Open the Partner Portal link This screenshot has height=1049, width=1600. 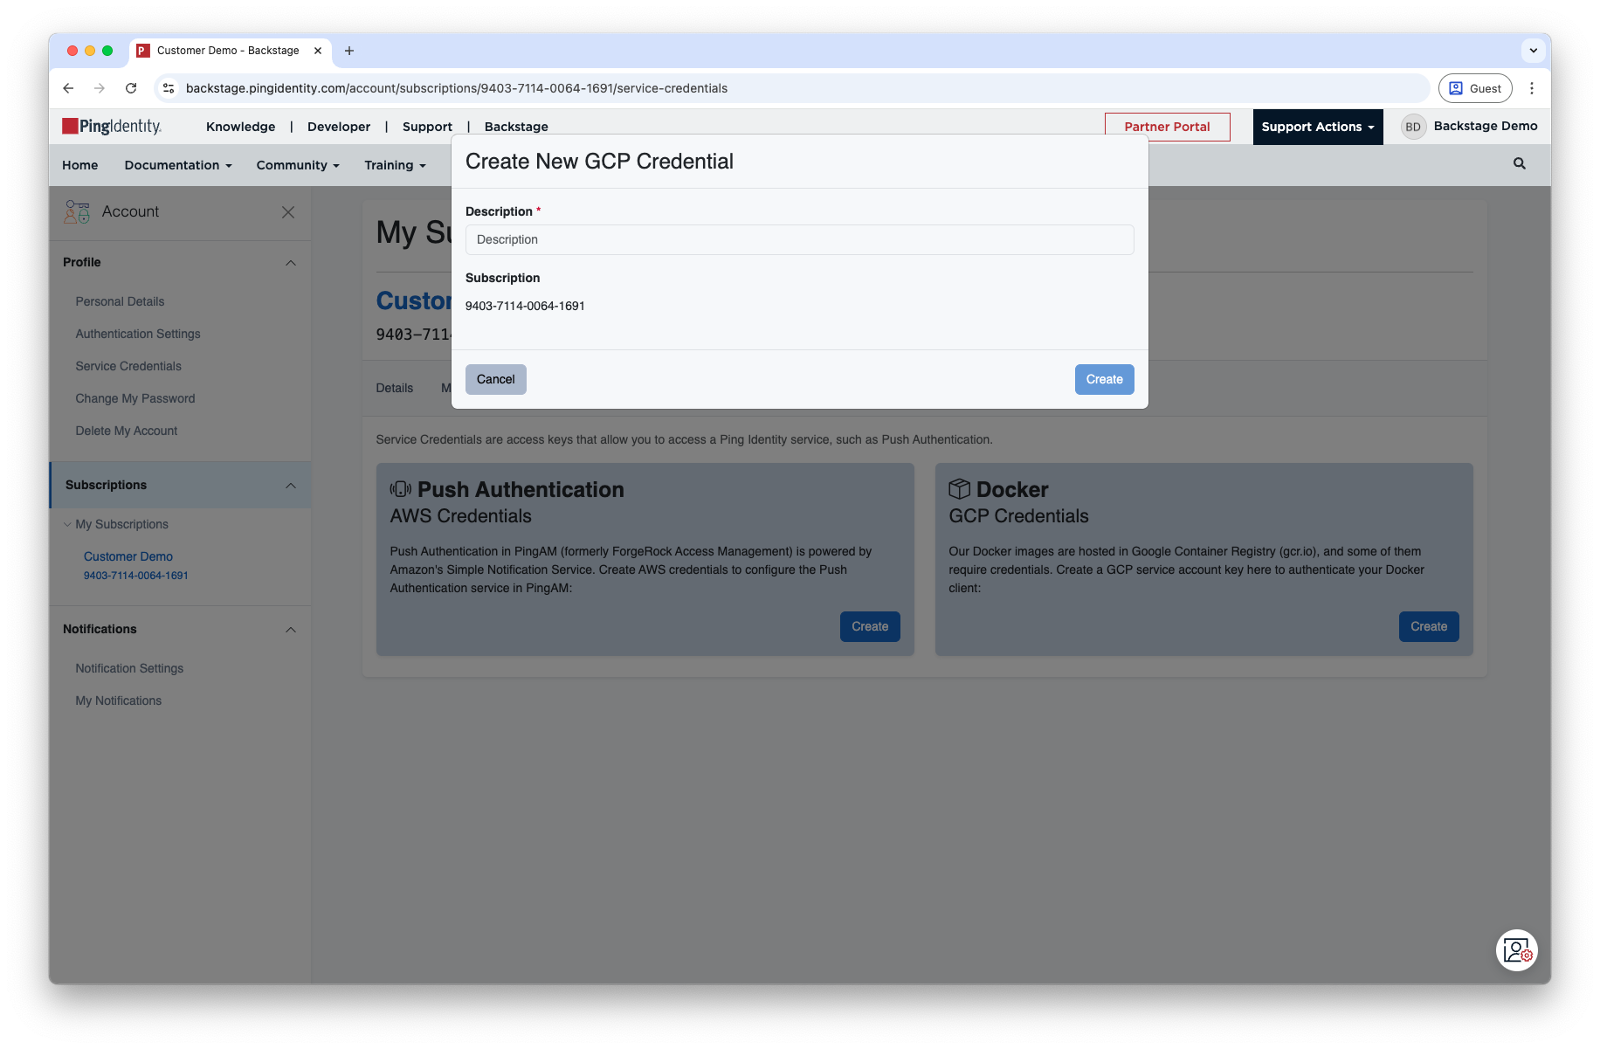1167,127
